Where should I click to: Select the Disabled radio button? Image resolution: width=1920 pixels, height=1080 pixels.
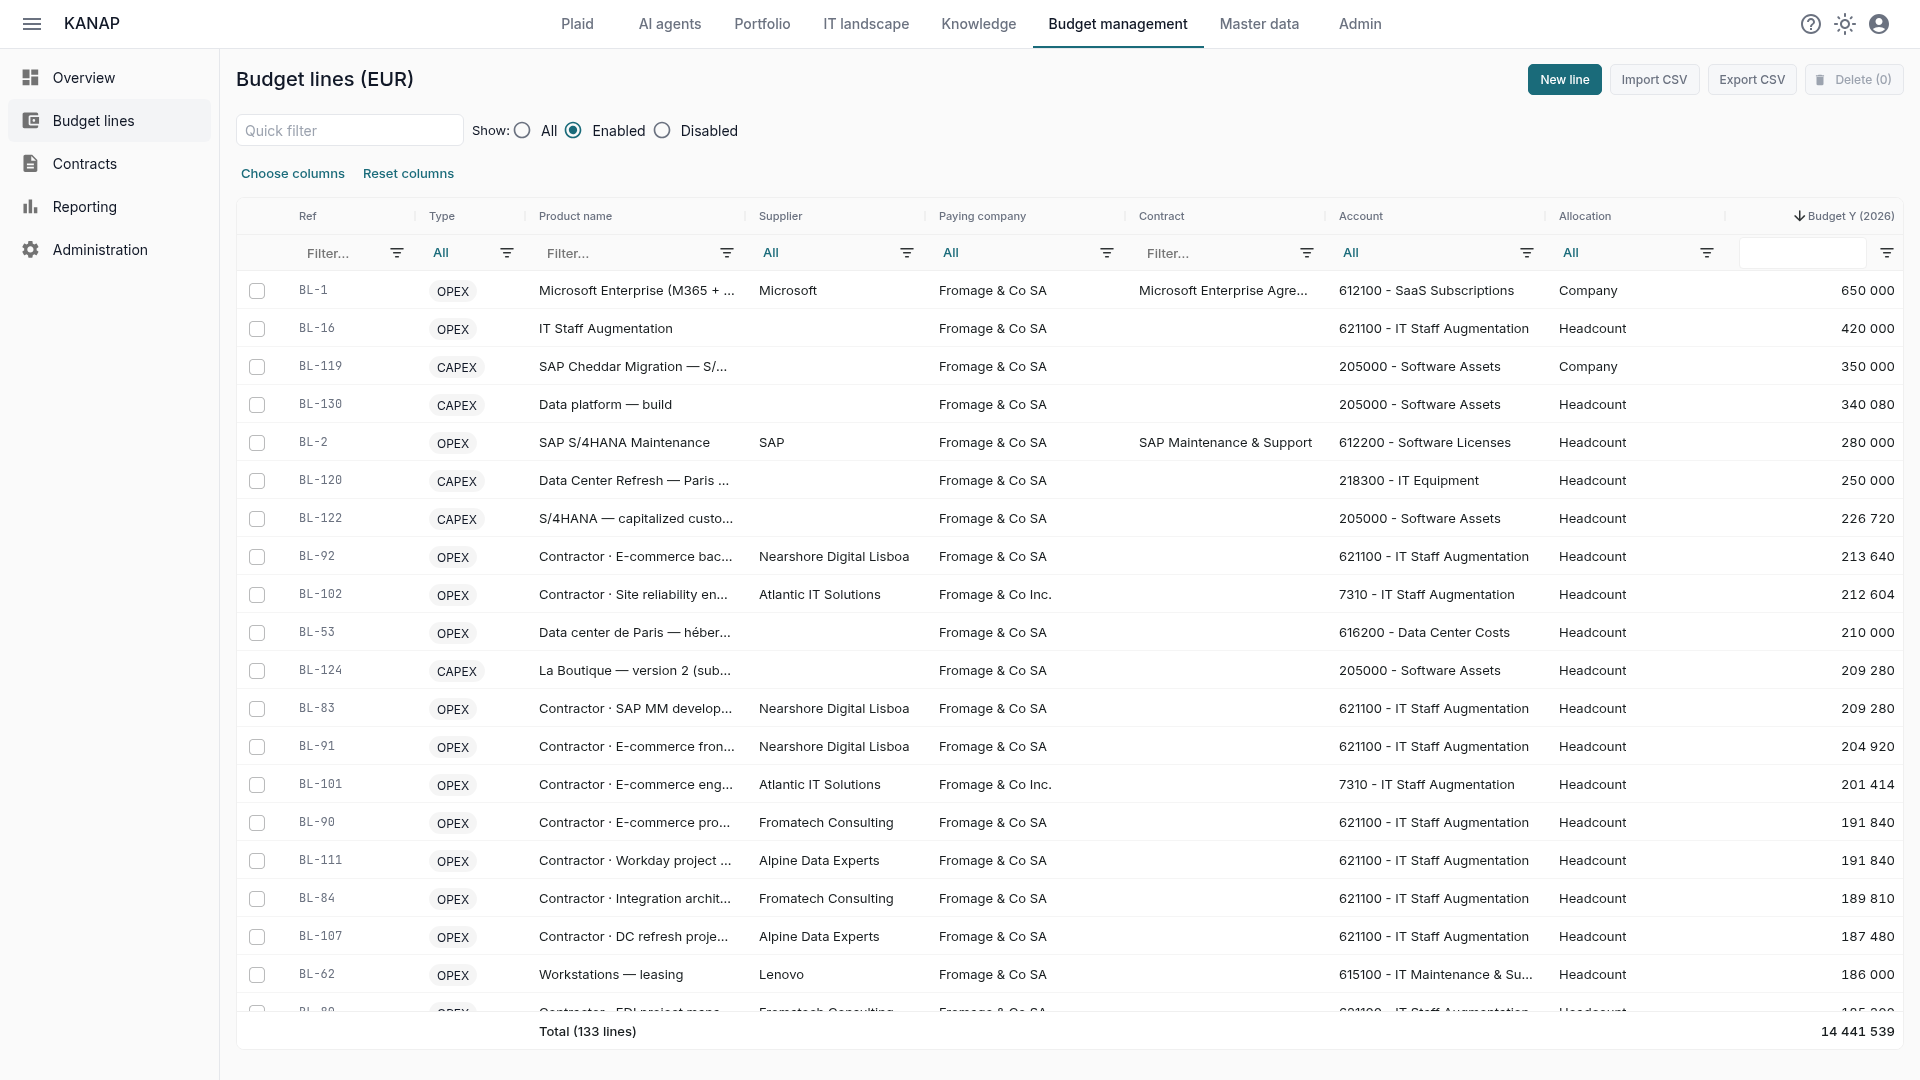coord(662,131)
